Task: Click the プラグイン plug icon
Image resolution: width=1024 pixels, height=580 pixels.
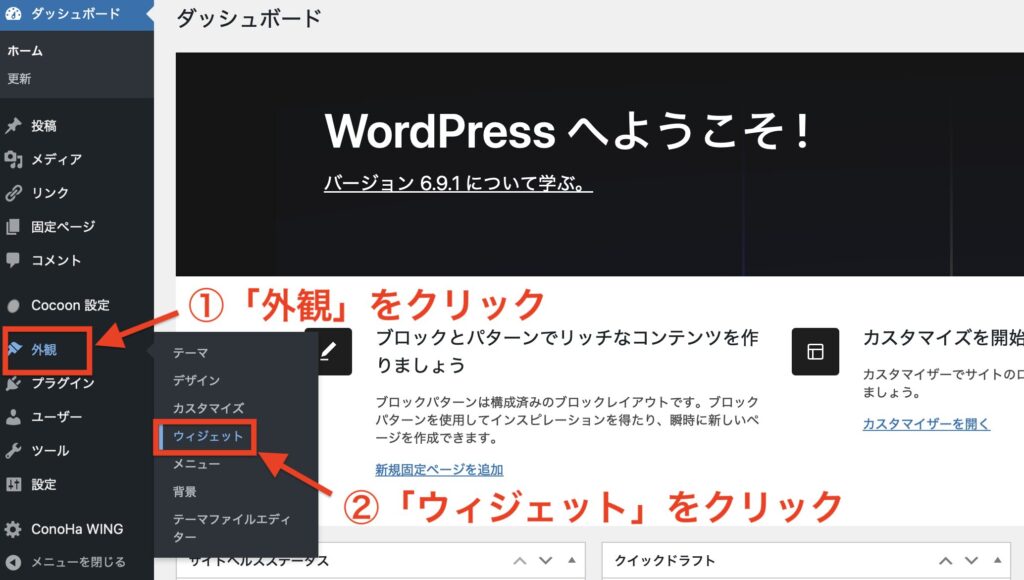Action: coord(14,383)
